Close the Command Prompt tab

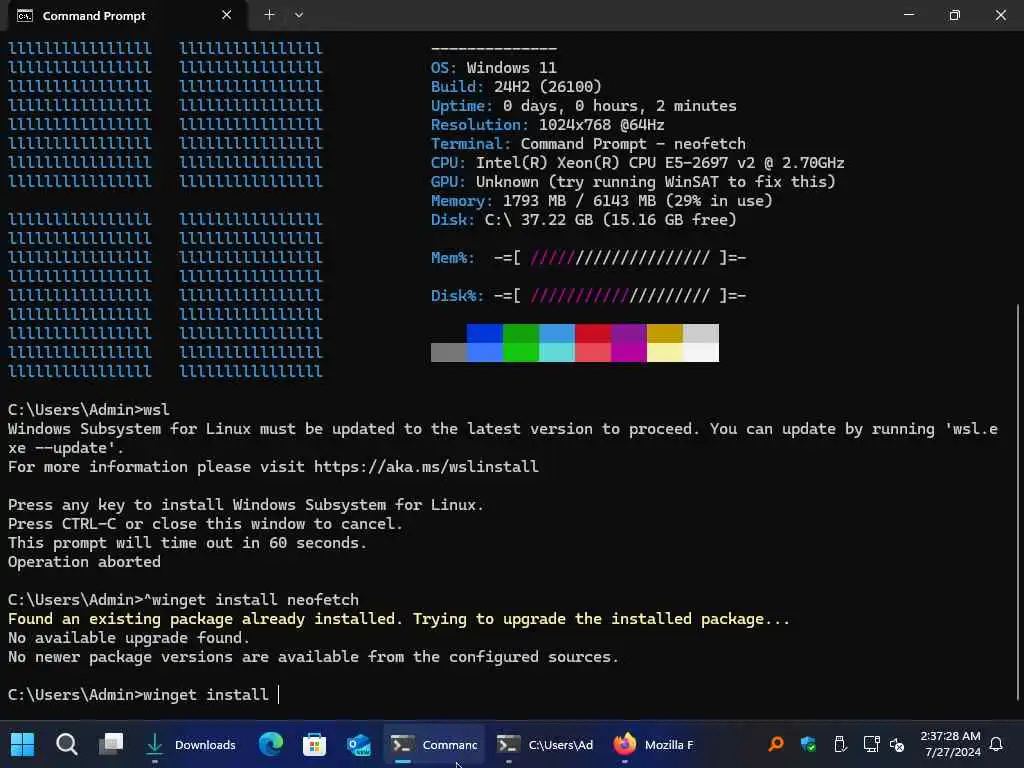point(227,14)
